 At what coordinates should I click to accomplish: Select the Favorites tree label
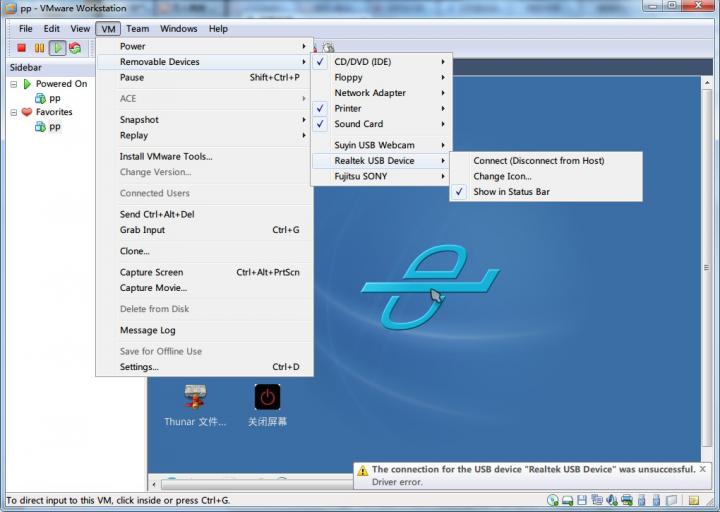tap(54, 112)
